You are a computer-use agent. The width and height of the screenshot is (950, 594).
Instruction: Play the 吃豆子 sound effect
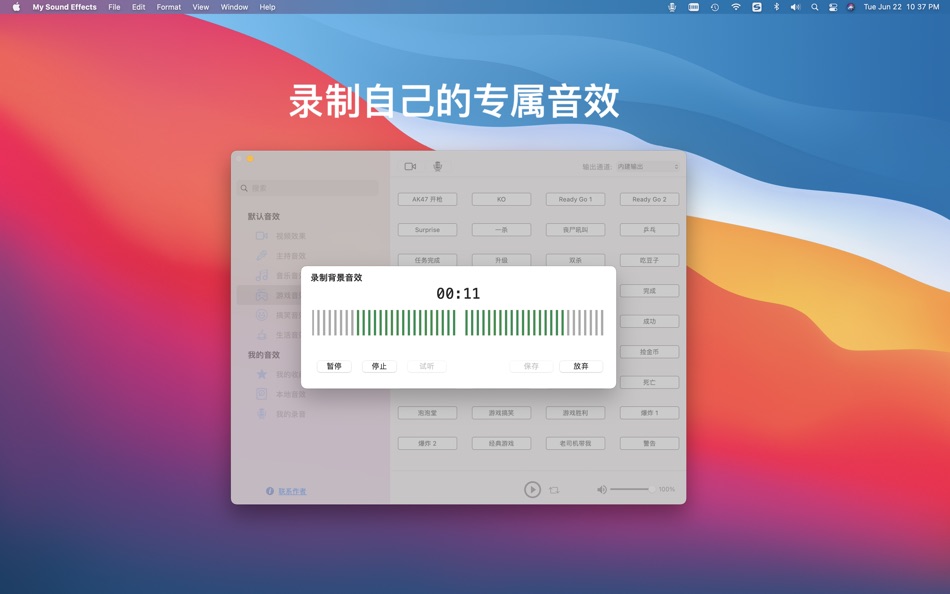click(x=649, y=260)
